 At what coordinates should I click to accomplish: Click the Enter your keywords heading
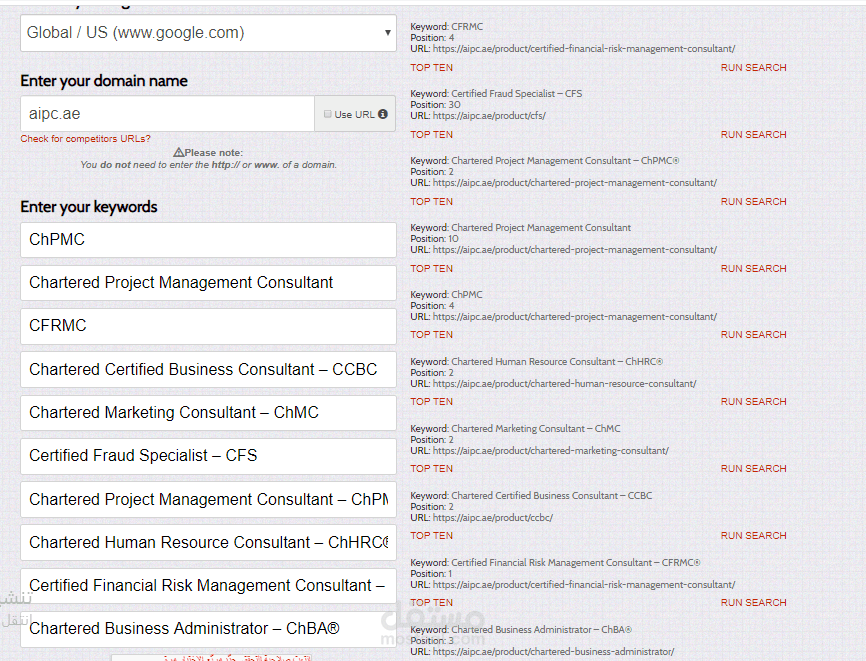click(89, 207)
